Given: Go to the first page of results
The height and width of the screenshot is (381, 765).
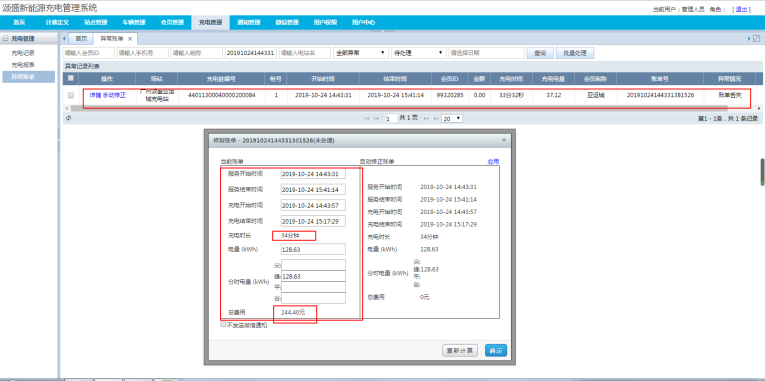Looking at the screenshot, I should coord(366,119).
